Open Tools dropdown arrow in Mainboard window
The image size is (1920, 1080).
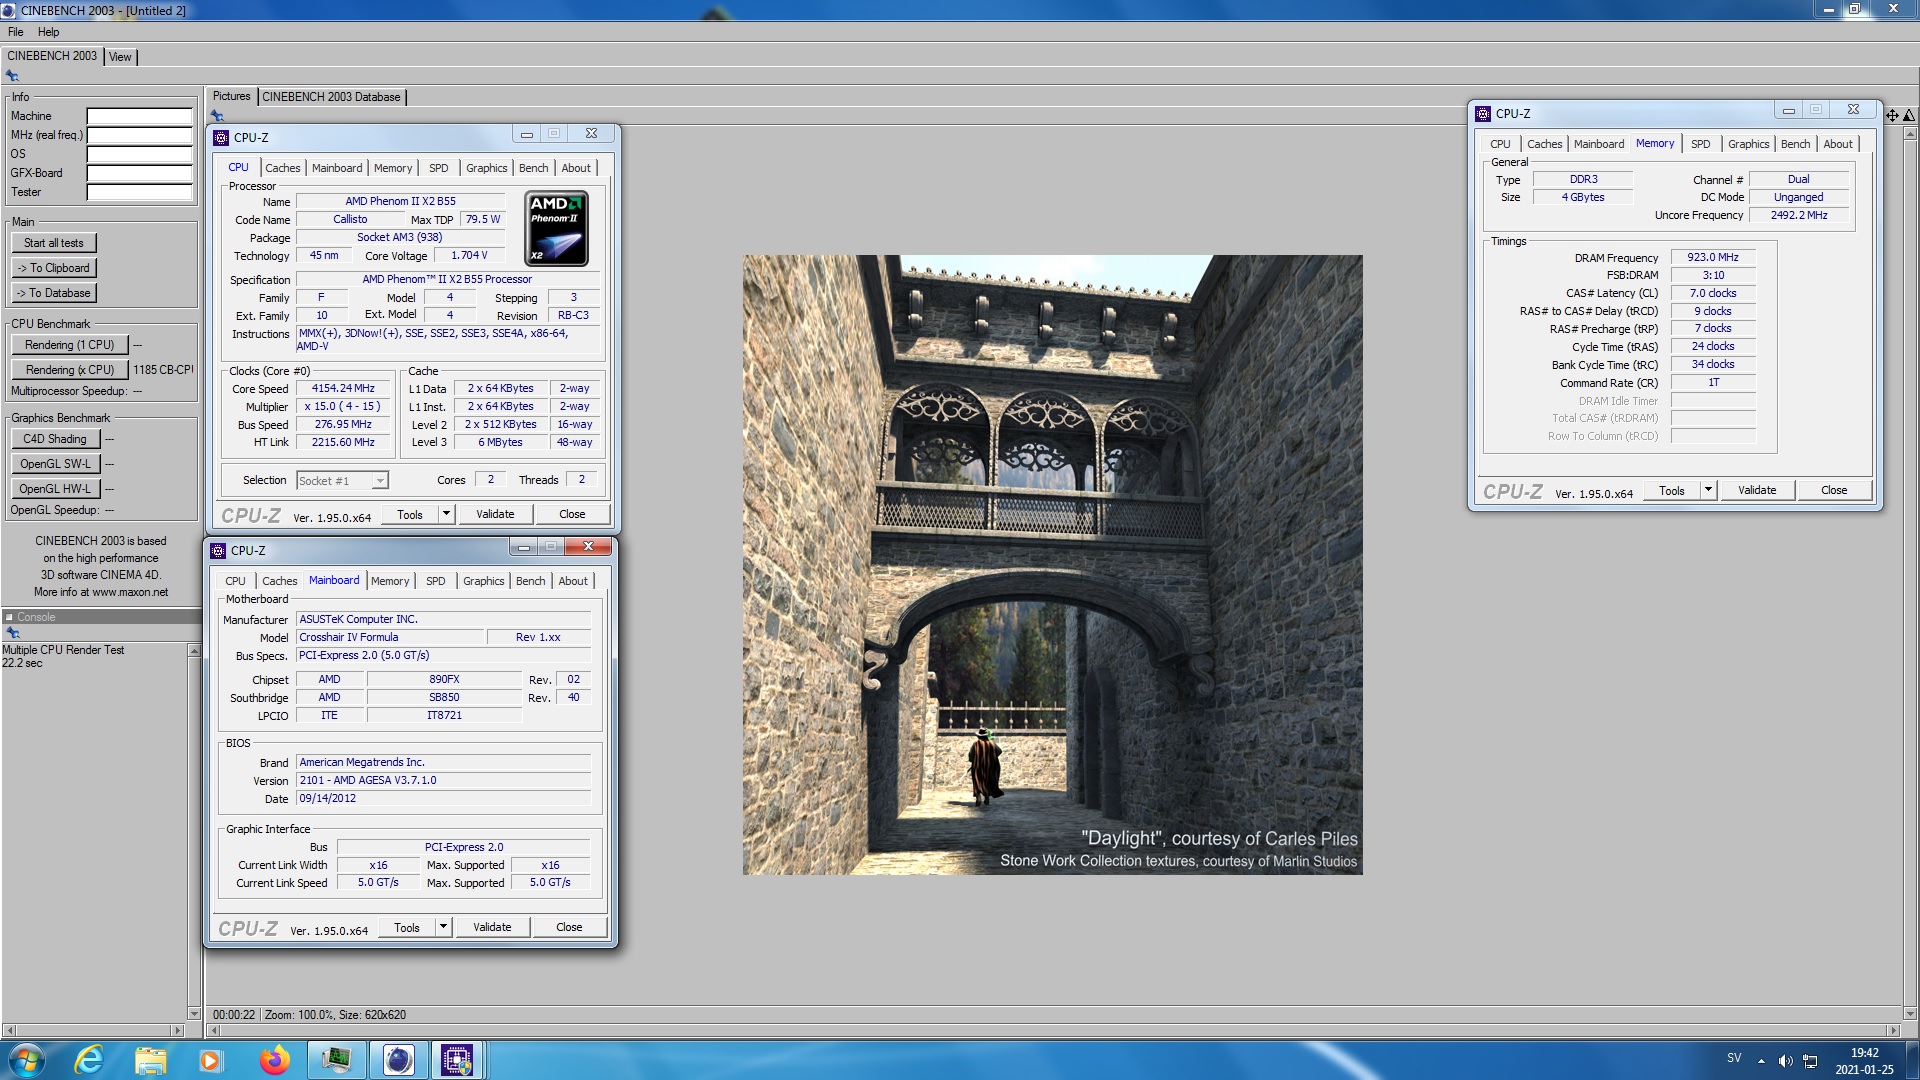coord(443,927)
